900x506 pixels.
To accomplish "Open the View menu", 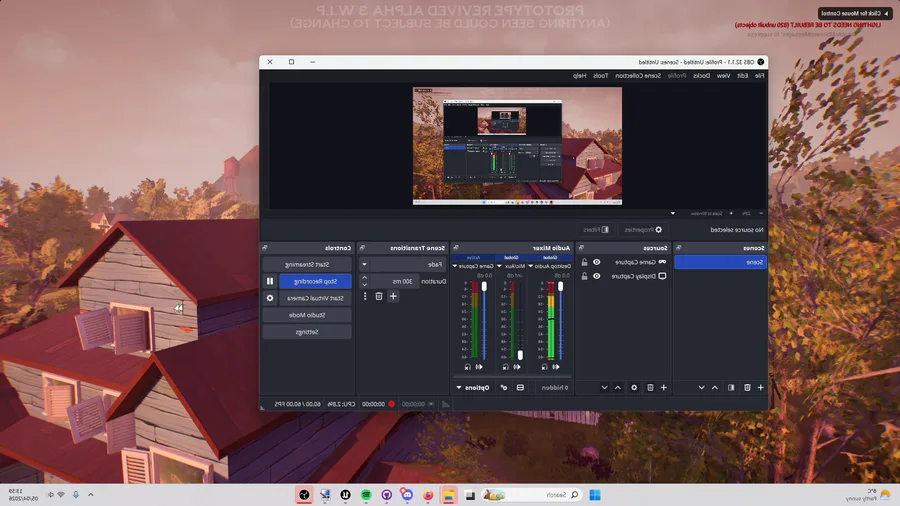I will pos(723,76).
